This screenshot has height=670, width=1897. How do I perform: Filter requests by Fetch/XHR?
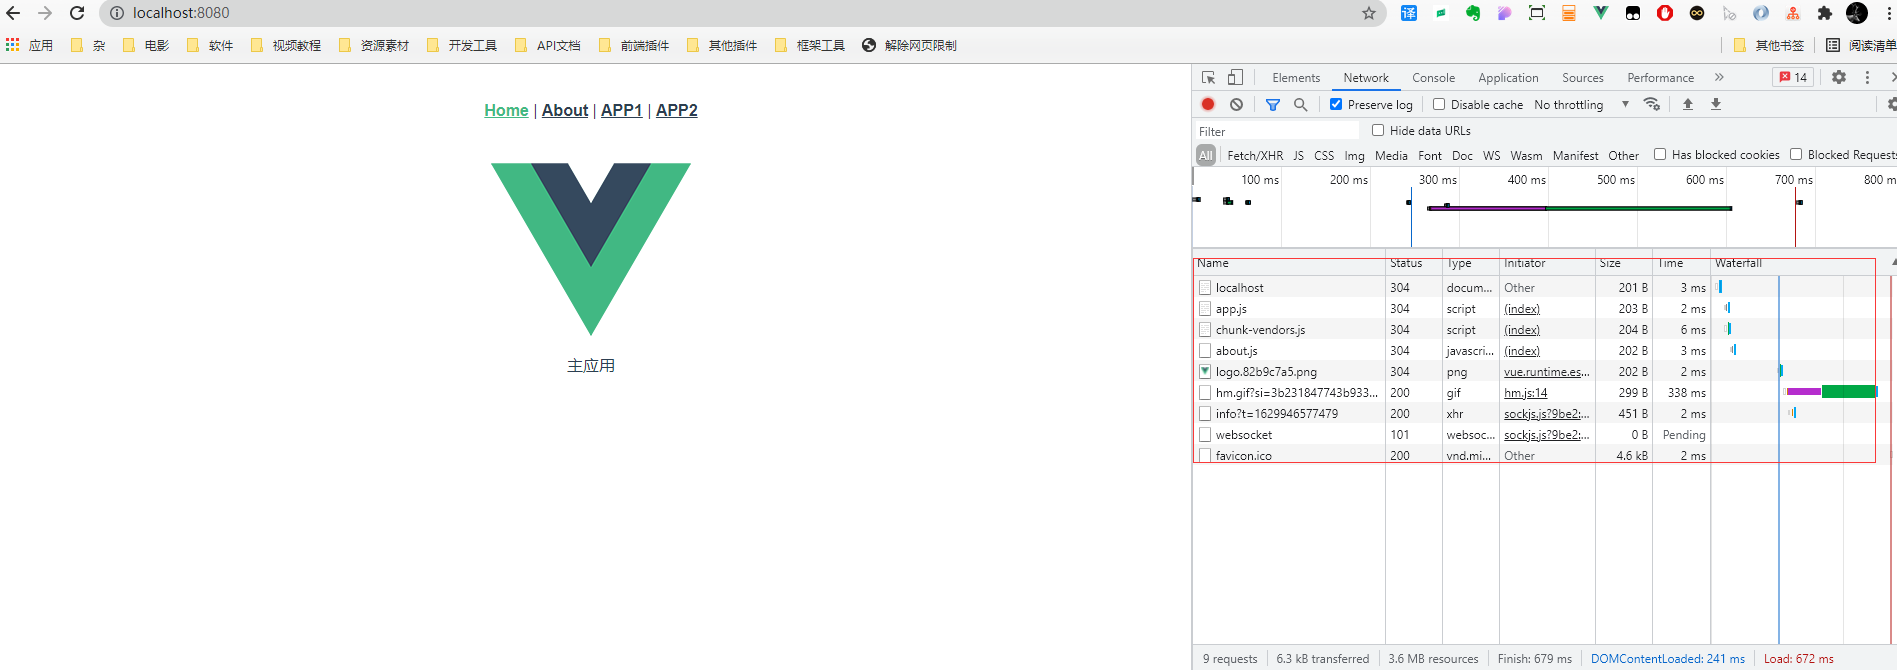(1255, 155)
